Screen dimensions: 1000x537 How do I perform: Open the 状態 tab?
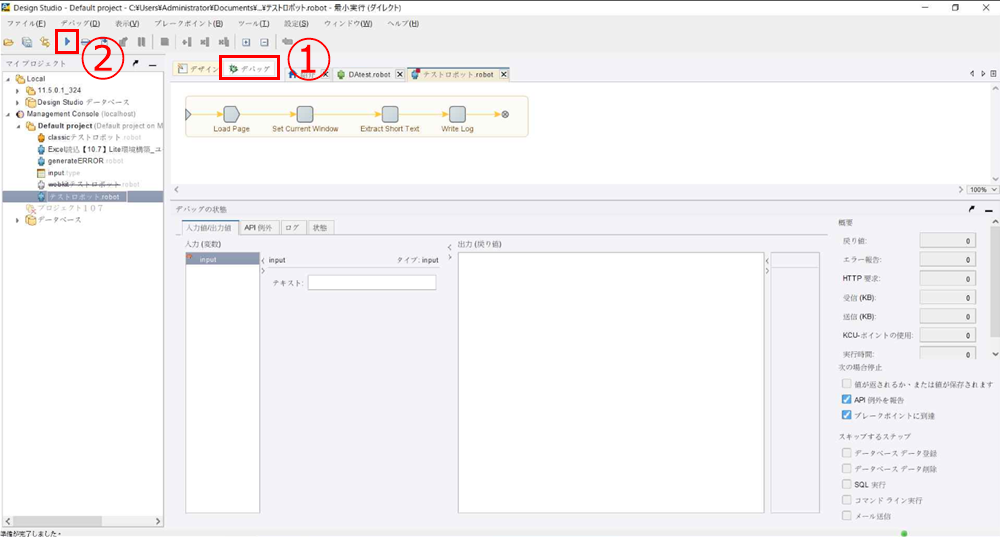point(320,228)
